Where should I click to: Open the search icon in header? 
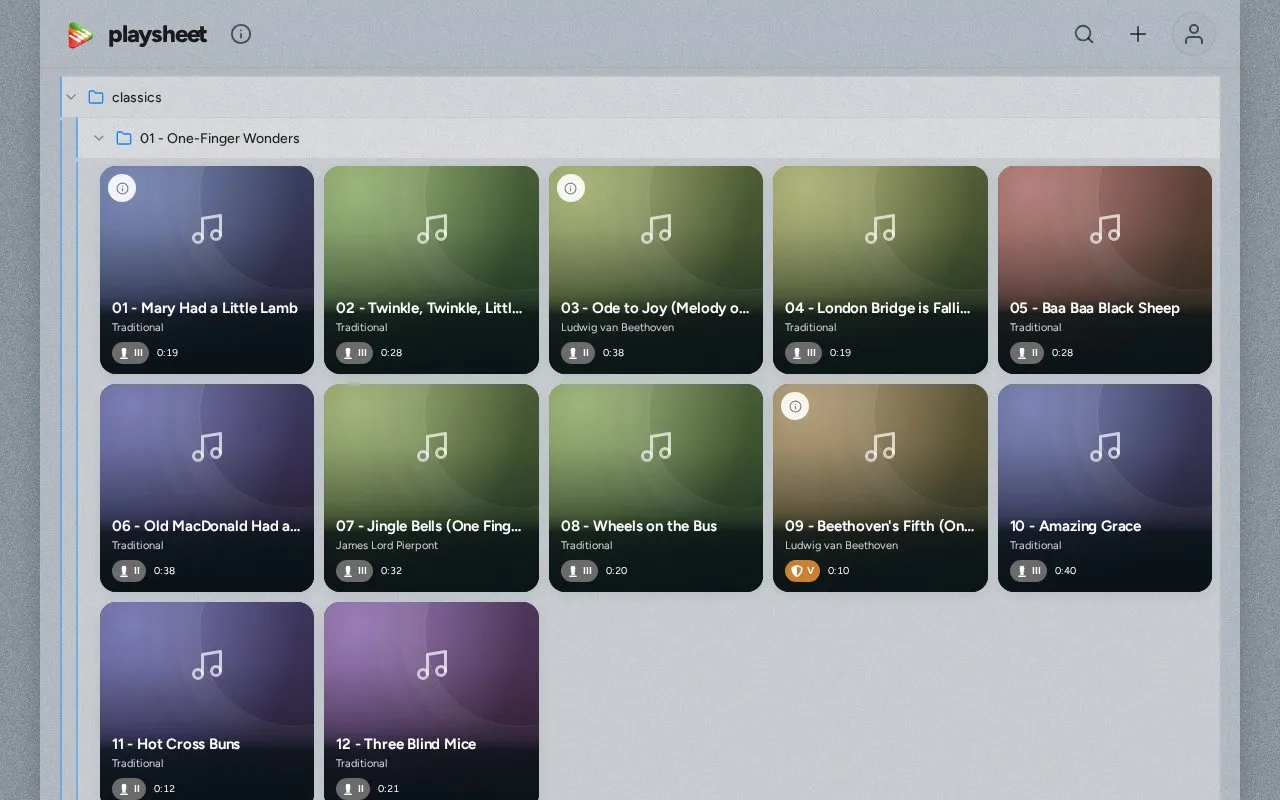pyautogui.click(x=1084, y=34)
